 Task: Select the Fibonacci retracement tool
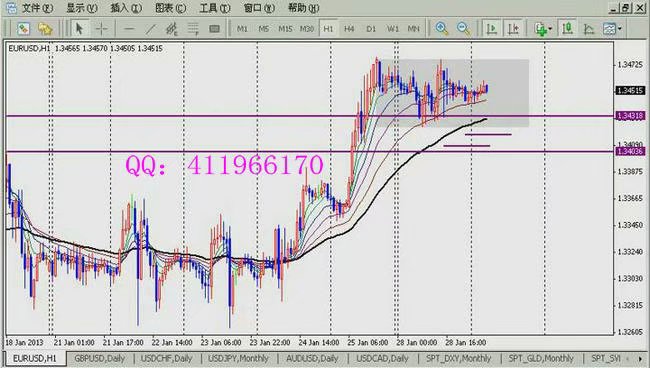coord(193,29)
